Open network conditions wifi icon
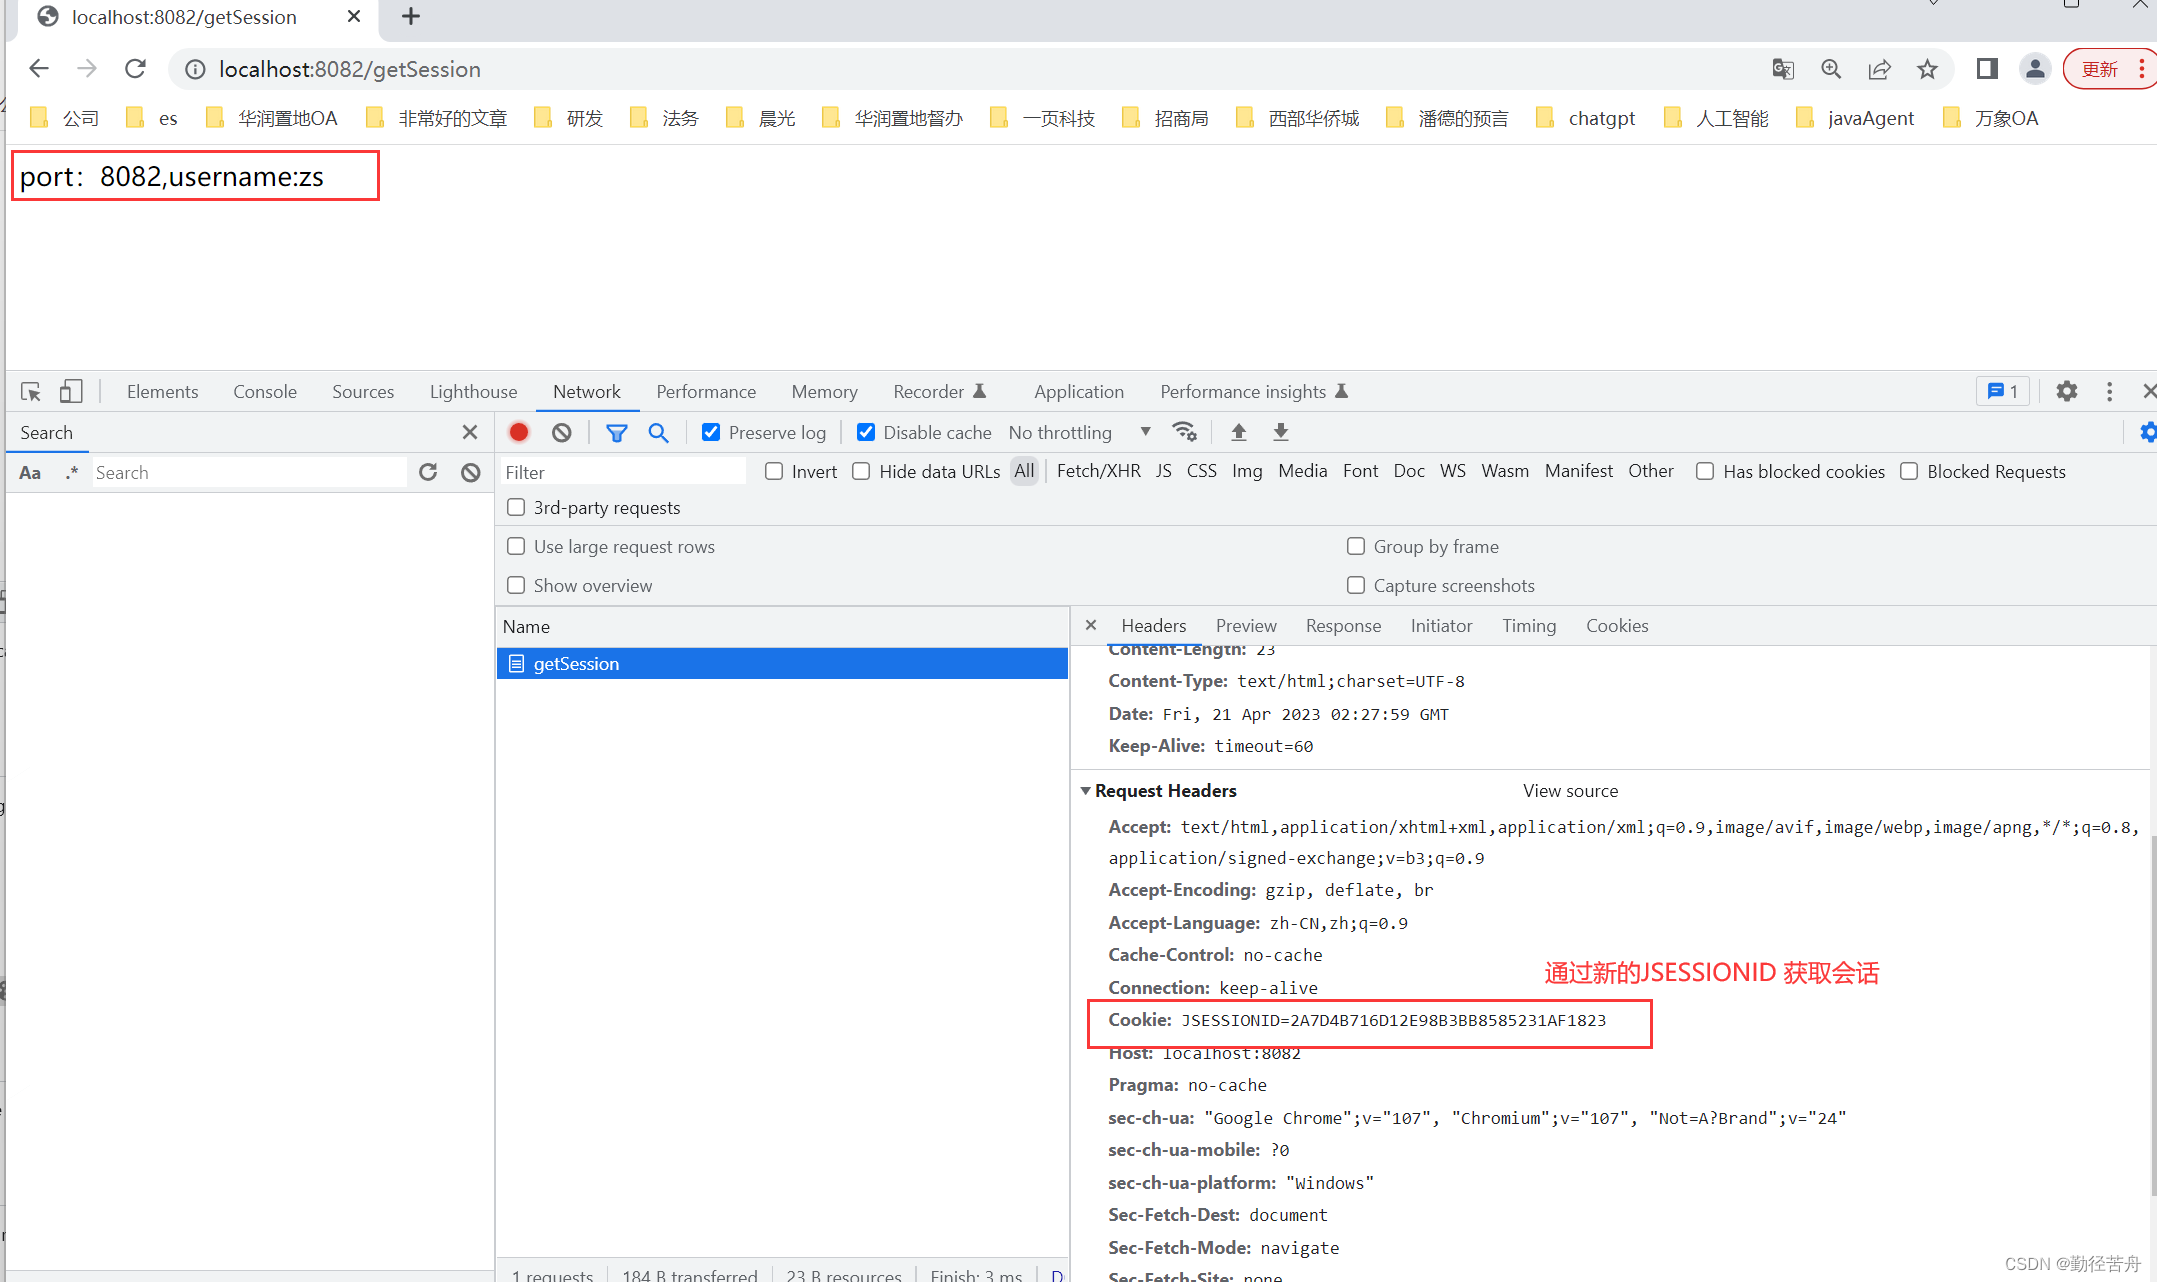 [1185, 432]
